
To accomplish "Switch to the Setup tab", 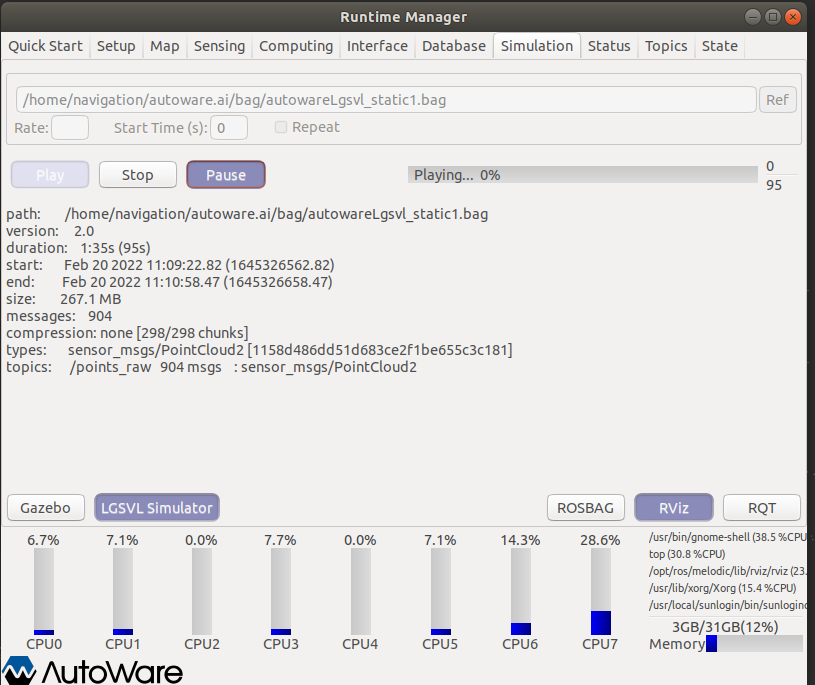I will point(116,46).
